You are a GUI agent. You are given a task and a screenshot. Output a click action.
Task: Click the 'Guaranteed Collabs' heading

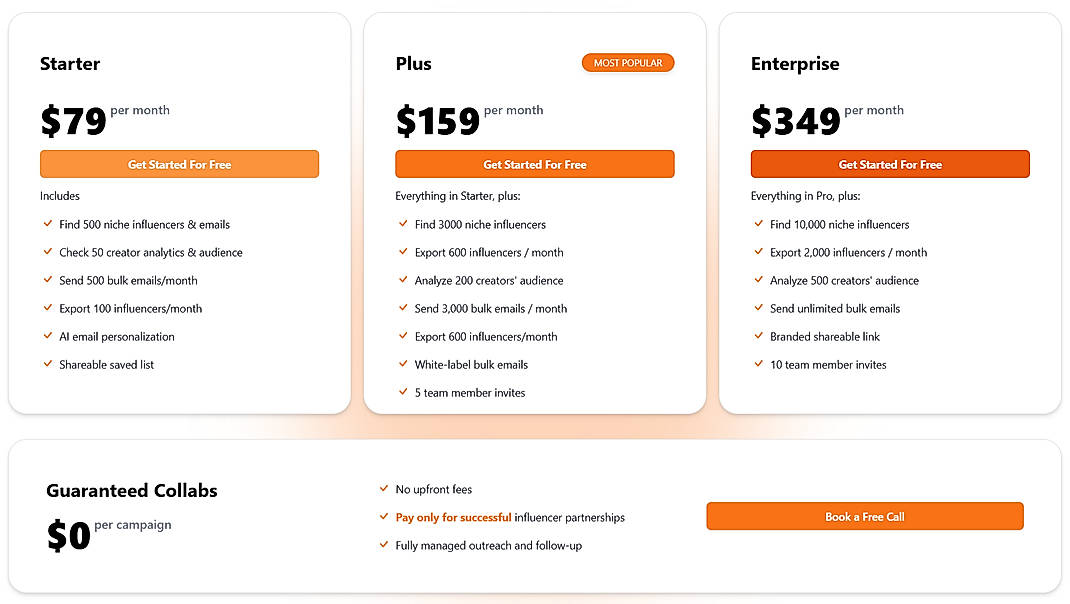pyautogui.click(x=131, y=491)
